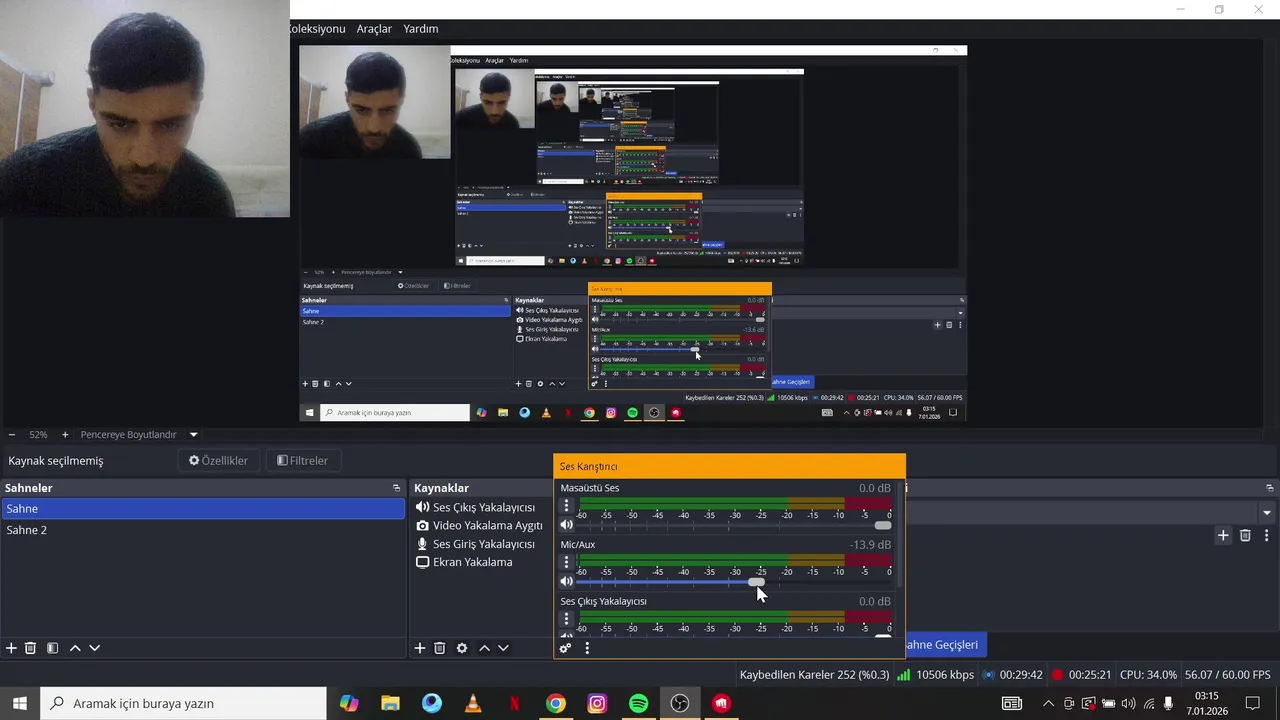This screenshot has height=720, width=1280.
Task: Add a new source in Kaynaklar panel
Action: 420,648
